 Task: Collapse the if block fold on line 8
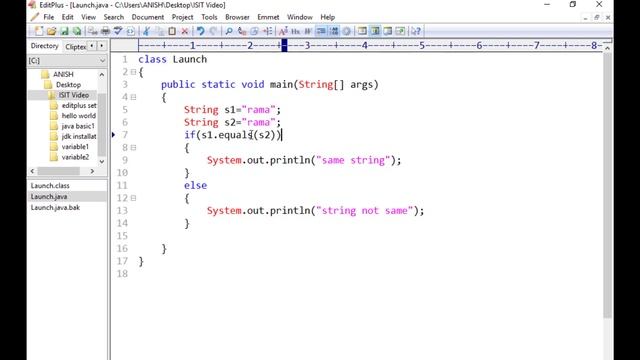(x=133, y=147)
